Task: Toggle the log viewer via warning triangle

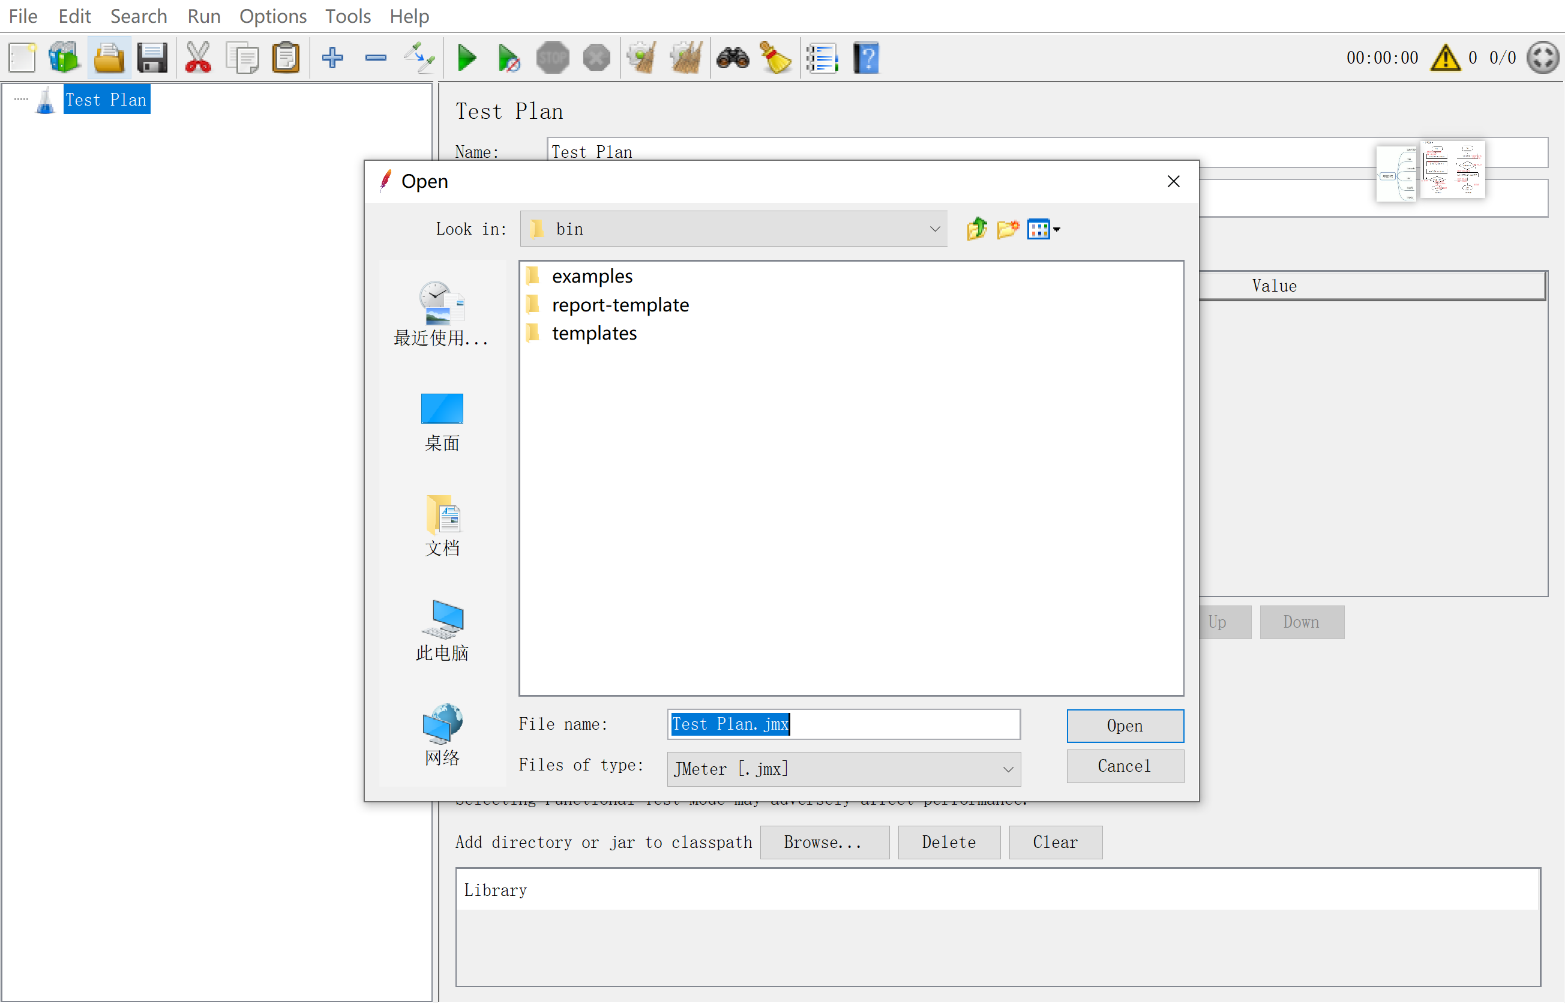Action: click(1446, 57)
